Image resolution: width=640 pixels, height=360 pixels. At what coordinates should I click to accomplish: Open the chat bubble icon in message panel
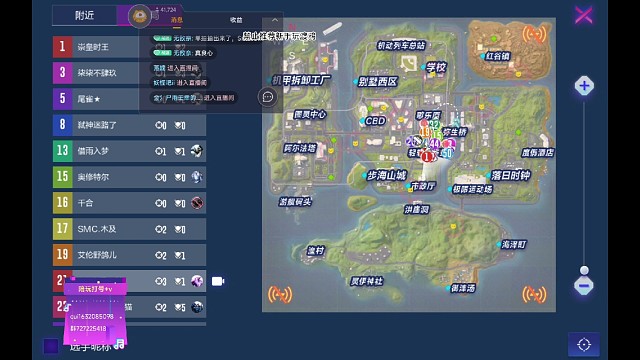(268, 97)
